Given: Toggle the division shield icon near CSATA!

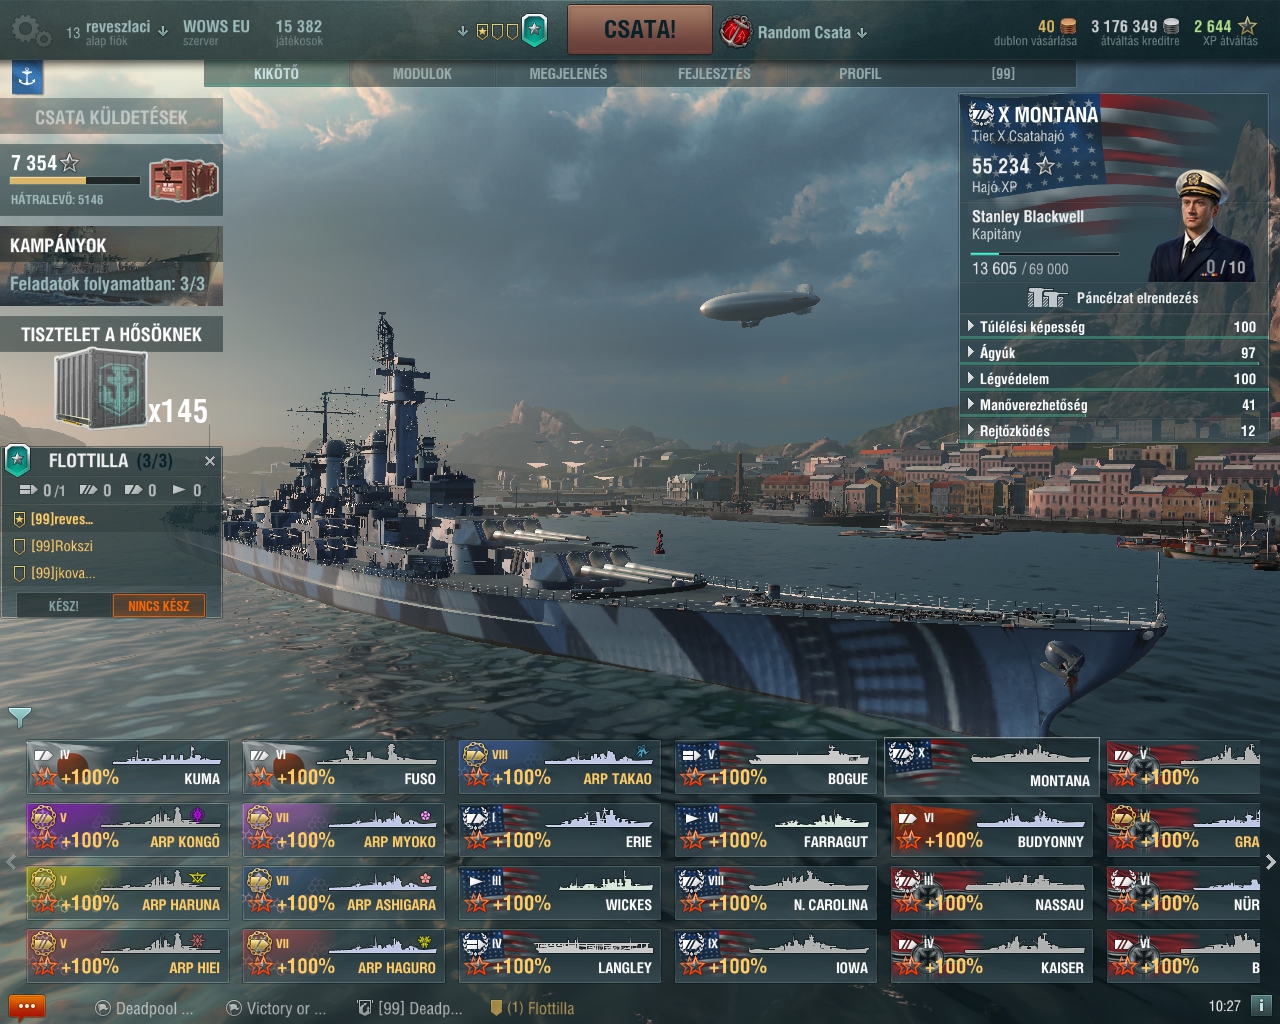Looking at the screenshot, I should pos(535,30).
